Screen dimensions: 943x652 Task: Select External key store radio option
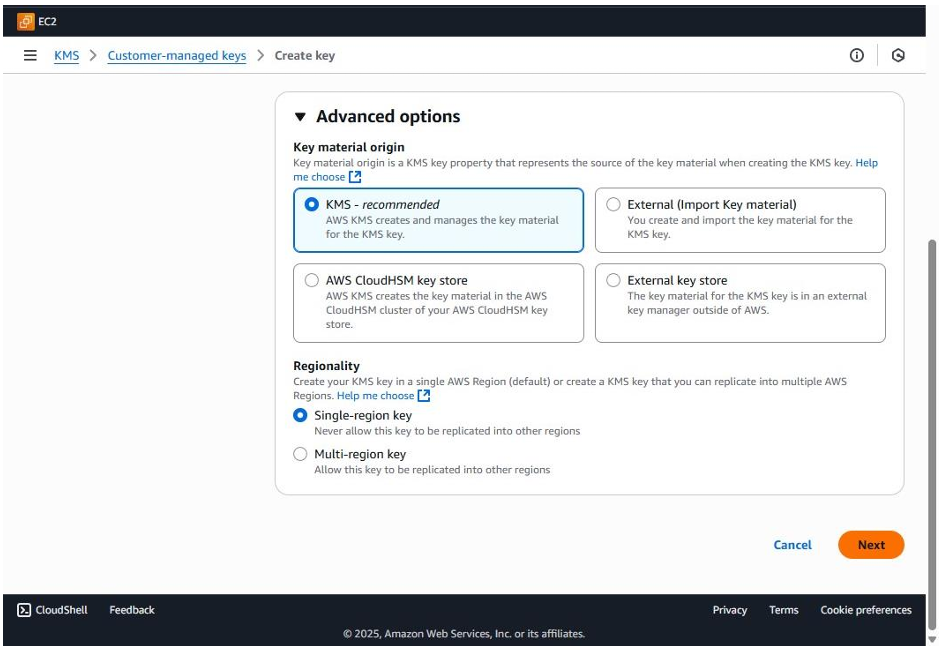click(613, 280)
